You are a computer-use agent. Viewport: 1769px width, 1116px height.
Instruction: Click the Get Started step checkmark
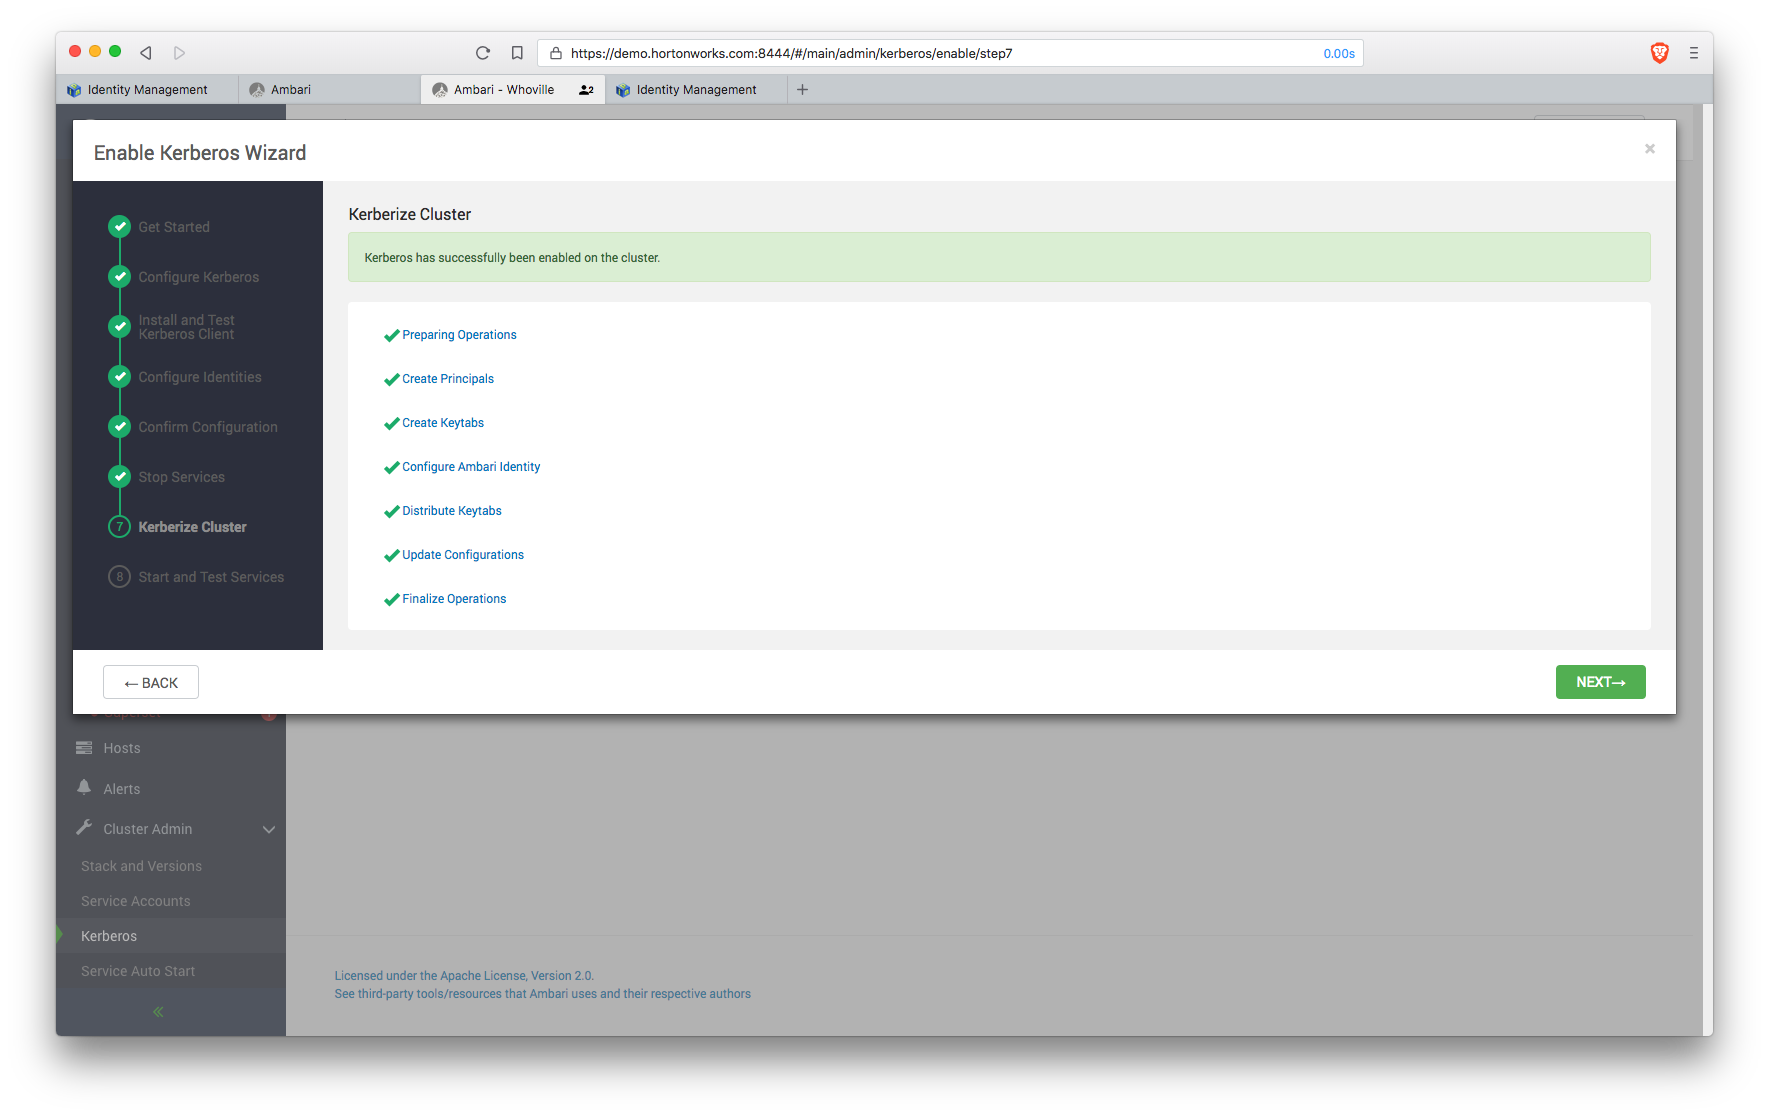tap(120, 227)
